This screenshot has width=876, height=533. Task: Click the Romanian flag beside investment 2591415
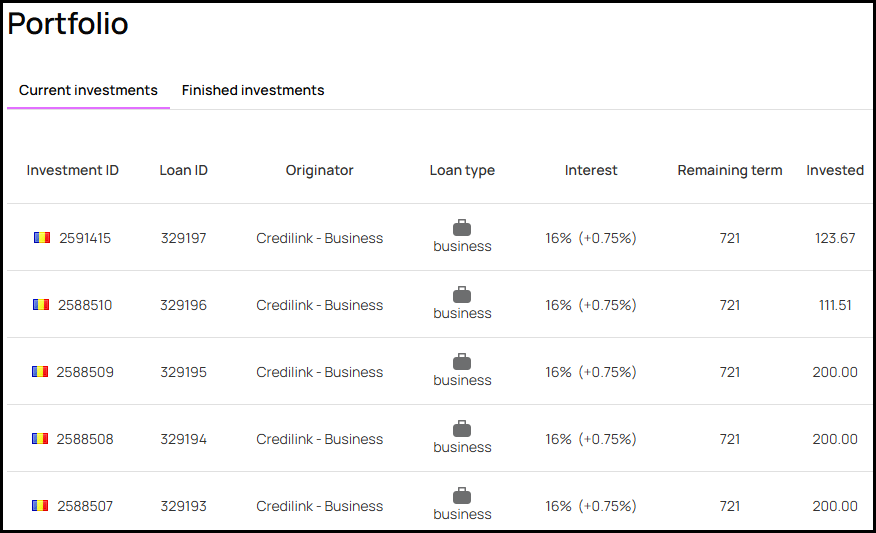42,238
